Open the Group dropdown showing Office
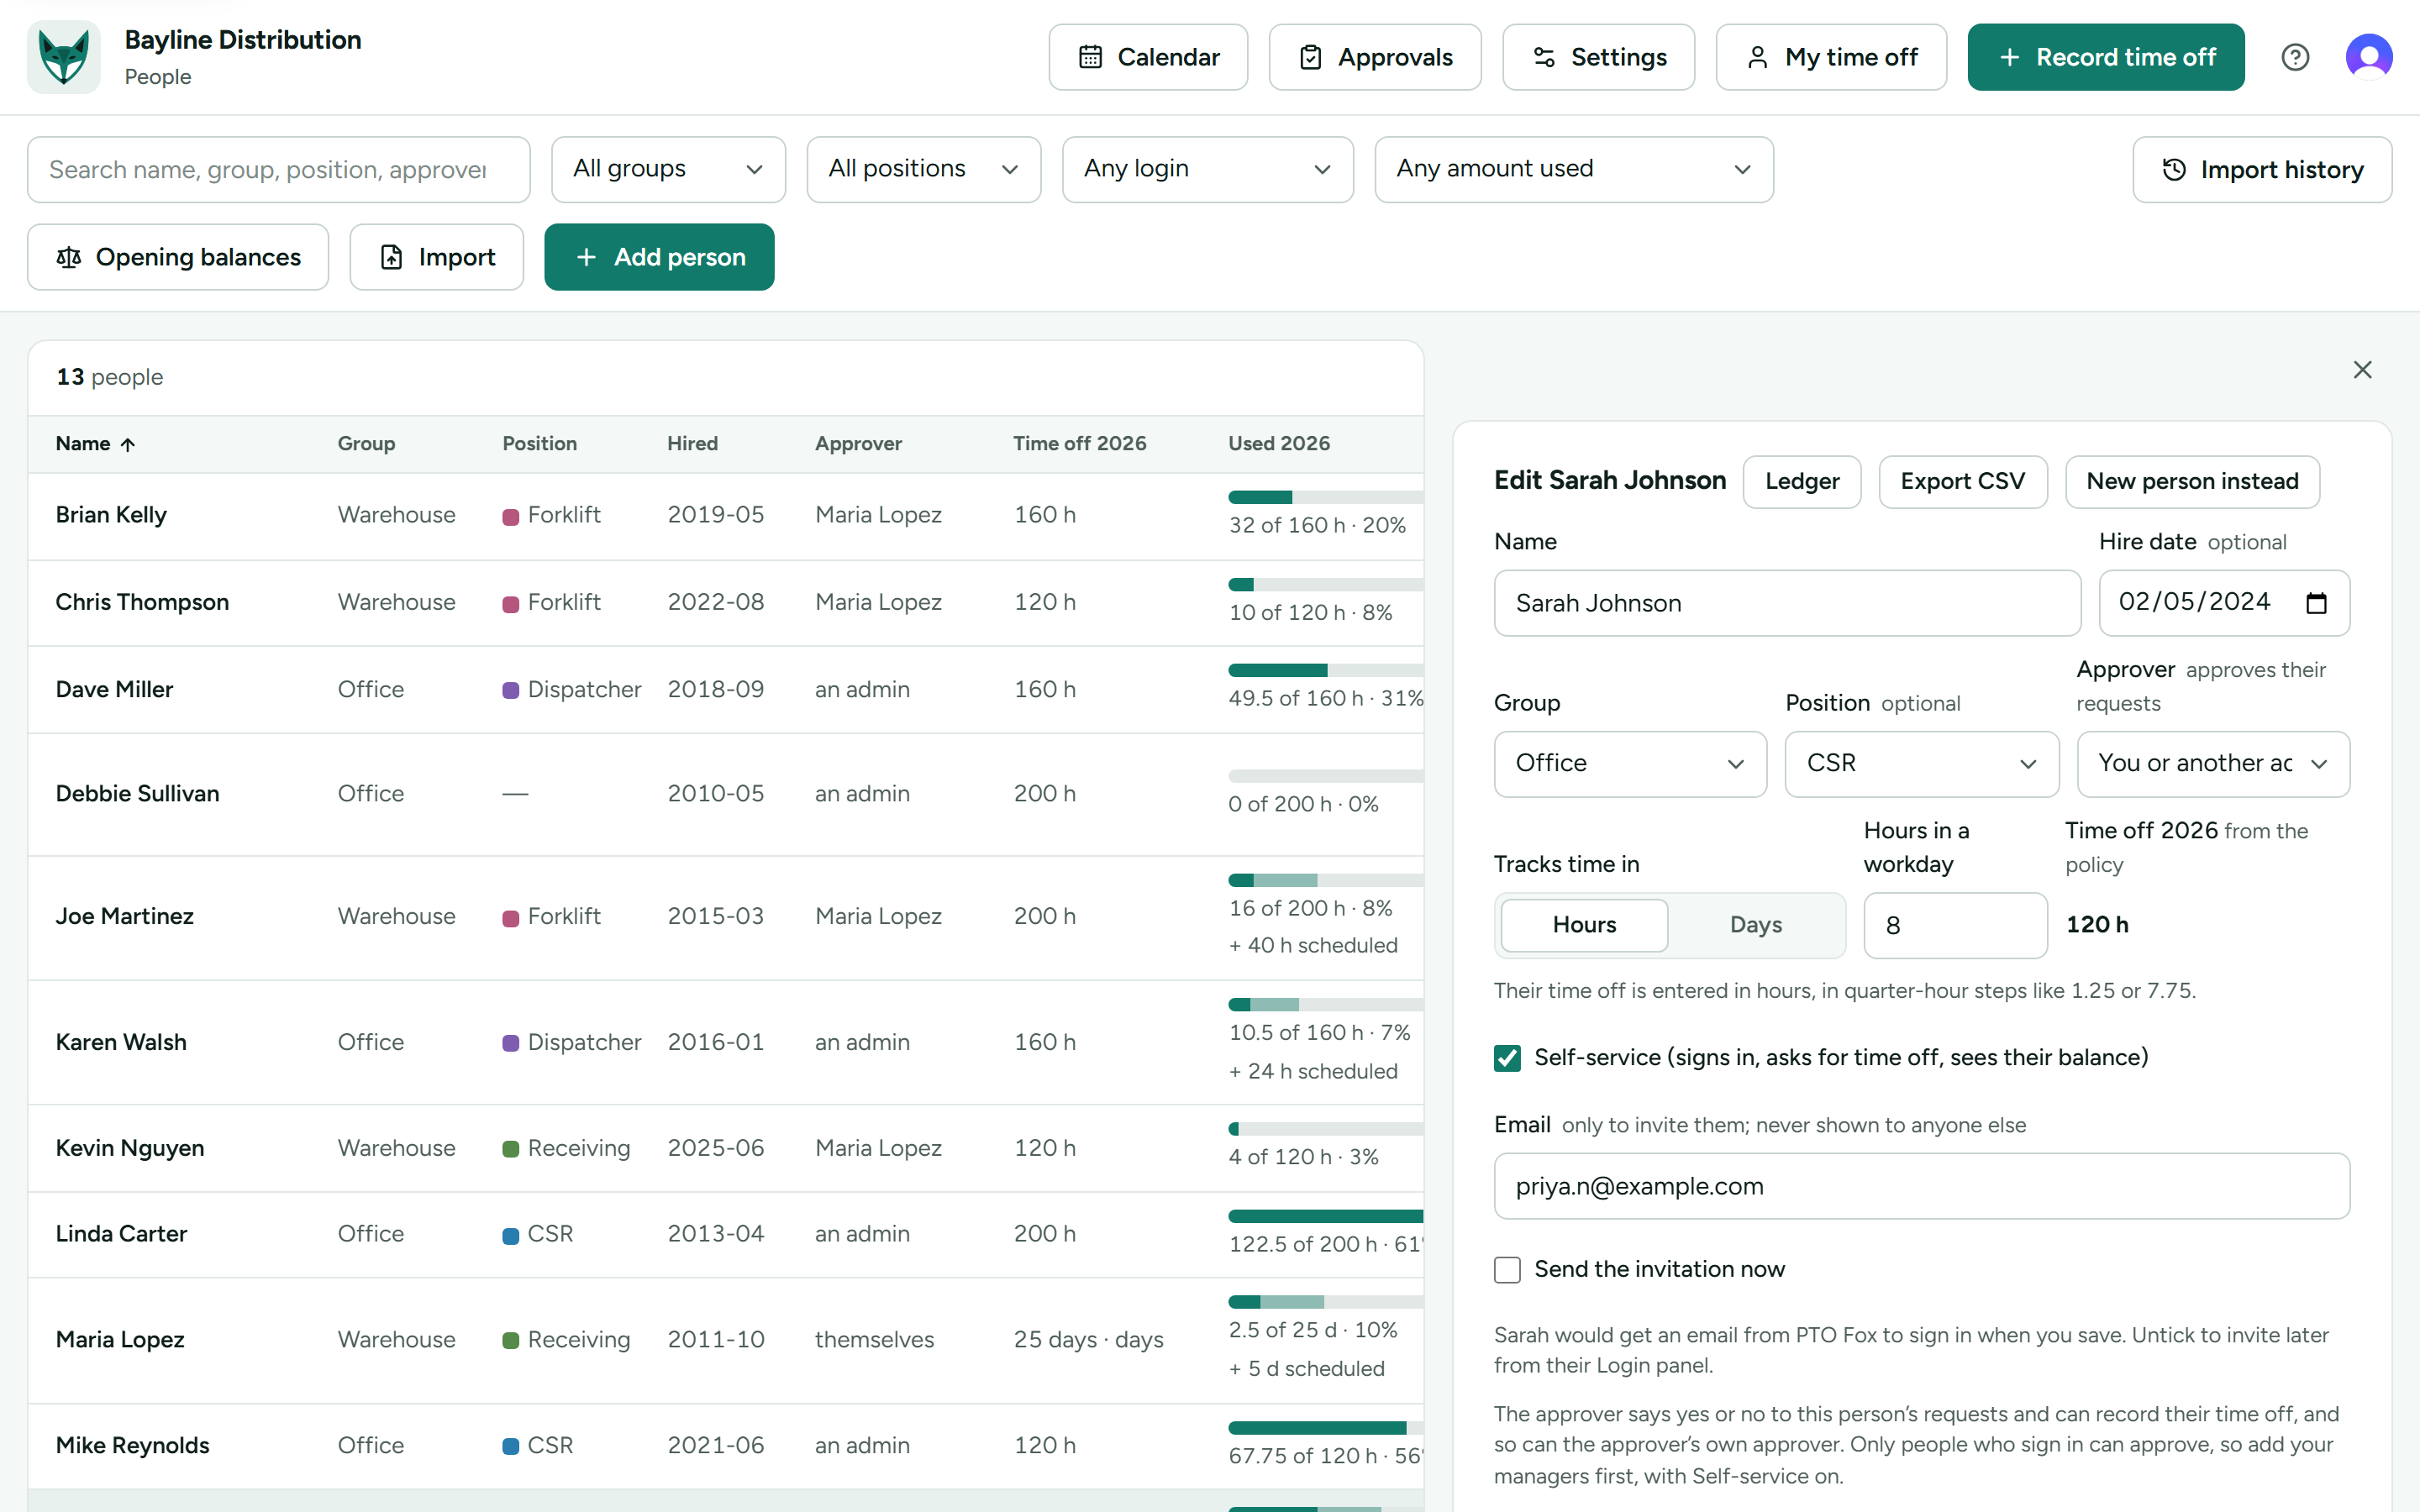This screenshot has height=1512, width=2420. 1630,764
